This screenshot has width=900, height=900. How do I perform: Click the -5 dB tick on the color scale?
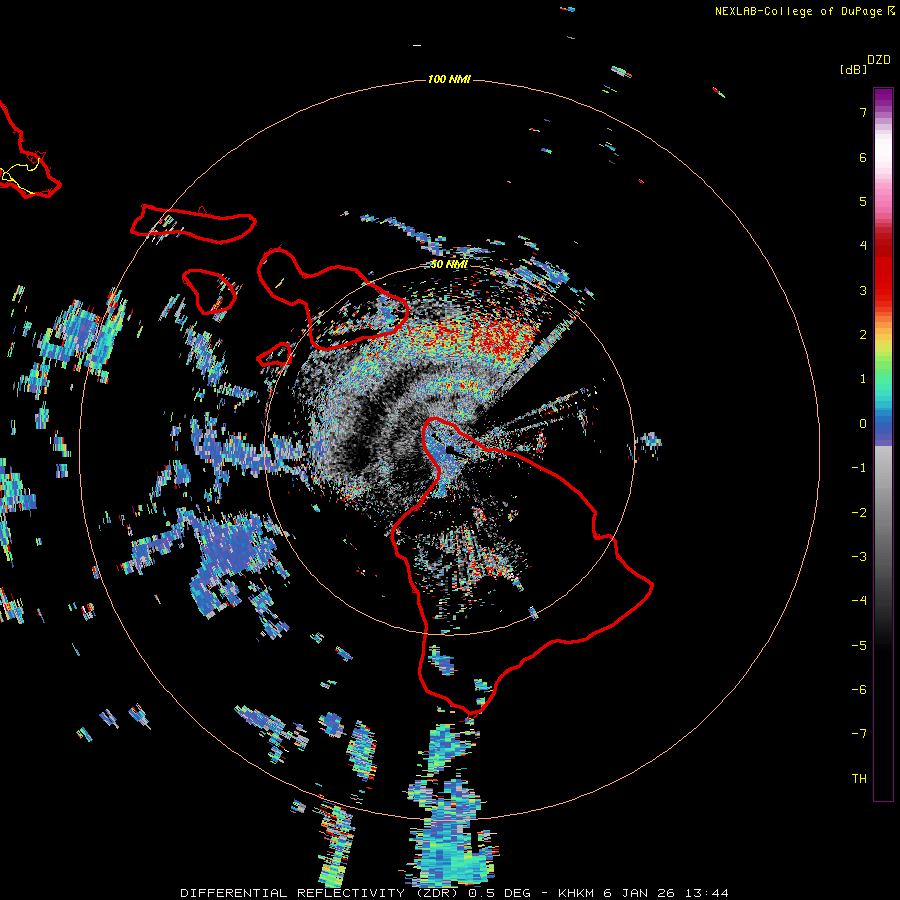(x=859, y=646)
